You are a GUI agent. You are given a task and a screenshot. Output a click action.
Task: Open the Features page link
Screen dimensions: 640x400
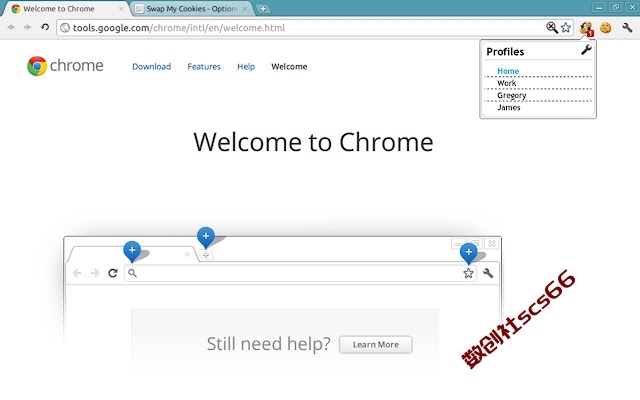click(204, 67)
